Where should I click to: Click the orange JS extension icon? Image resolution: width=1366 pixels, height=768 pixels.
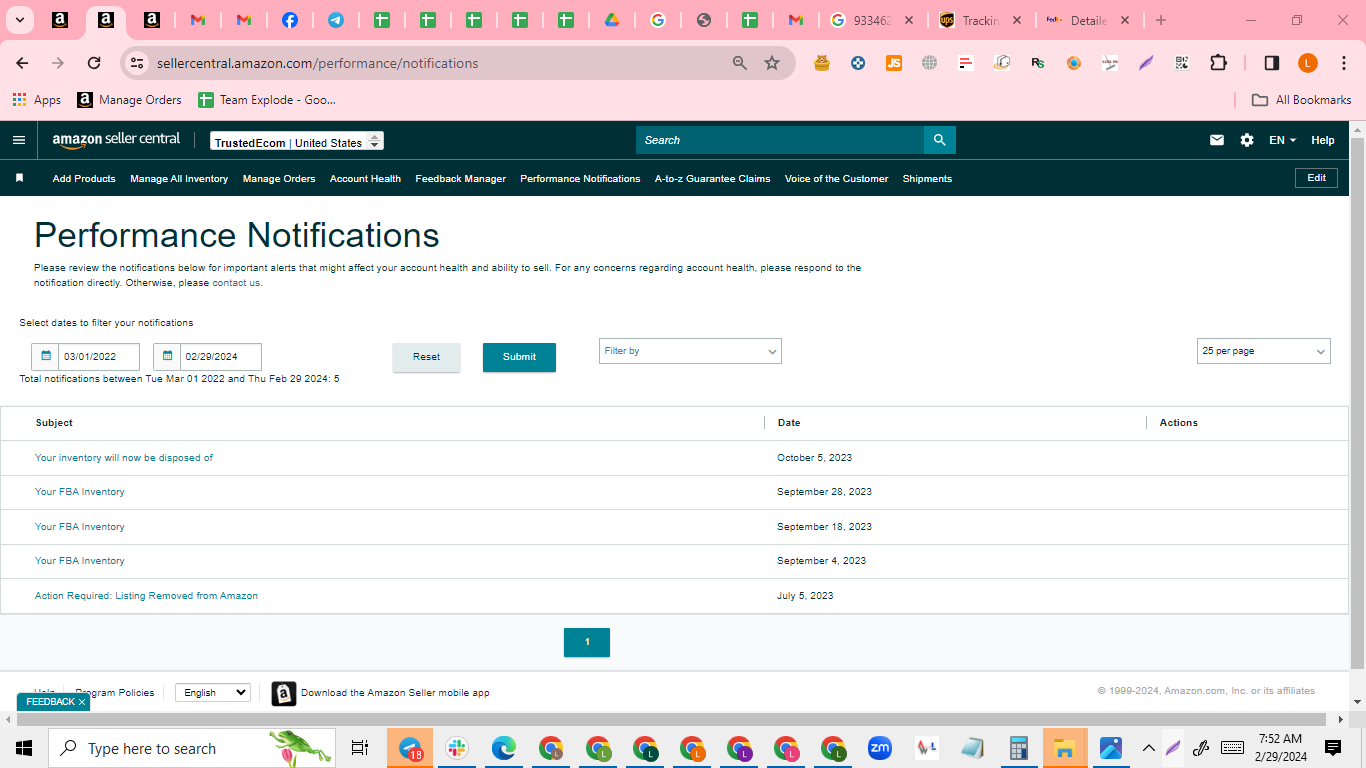894,63
